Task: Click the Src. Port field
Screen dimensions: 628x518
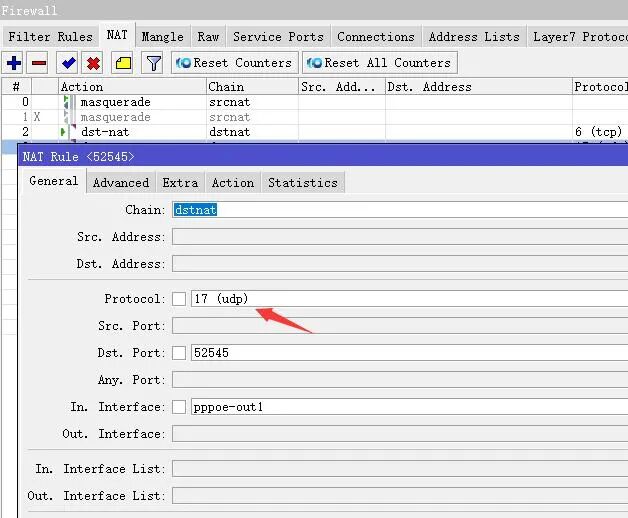Action: coord(400,326)
